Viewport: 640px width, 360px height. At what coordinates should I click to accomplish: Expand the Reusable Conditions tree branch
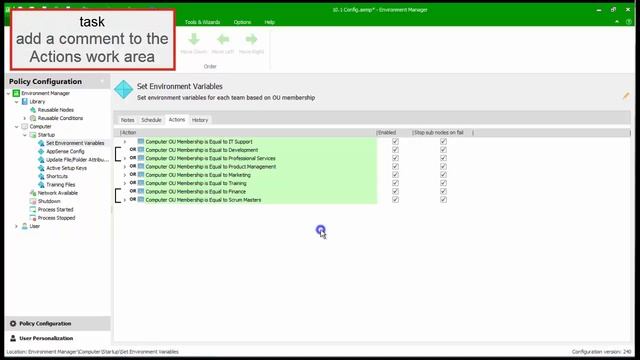coord(25,118)
